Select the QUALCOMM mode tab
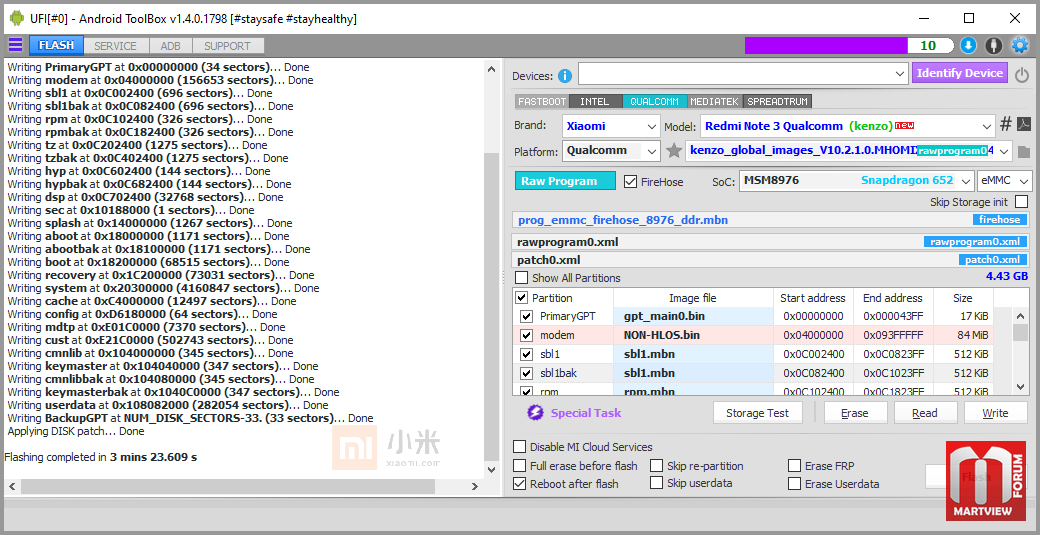The height and width of the screenshot is (535, 1040). click(654, 101)
